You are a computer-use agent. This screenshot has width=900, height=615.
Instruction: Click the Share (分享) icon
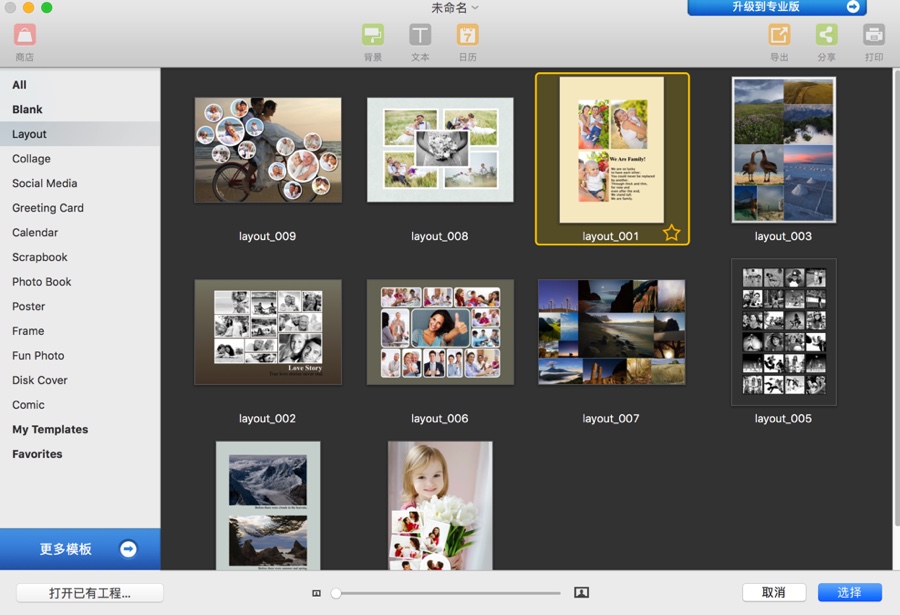click(x=826, y=35)
